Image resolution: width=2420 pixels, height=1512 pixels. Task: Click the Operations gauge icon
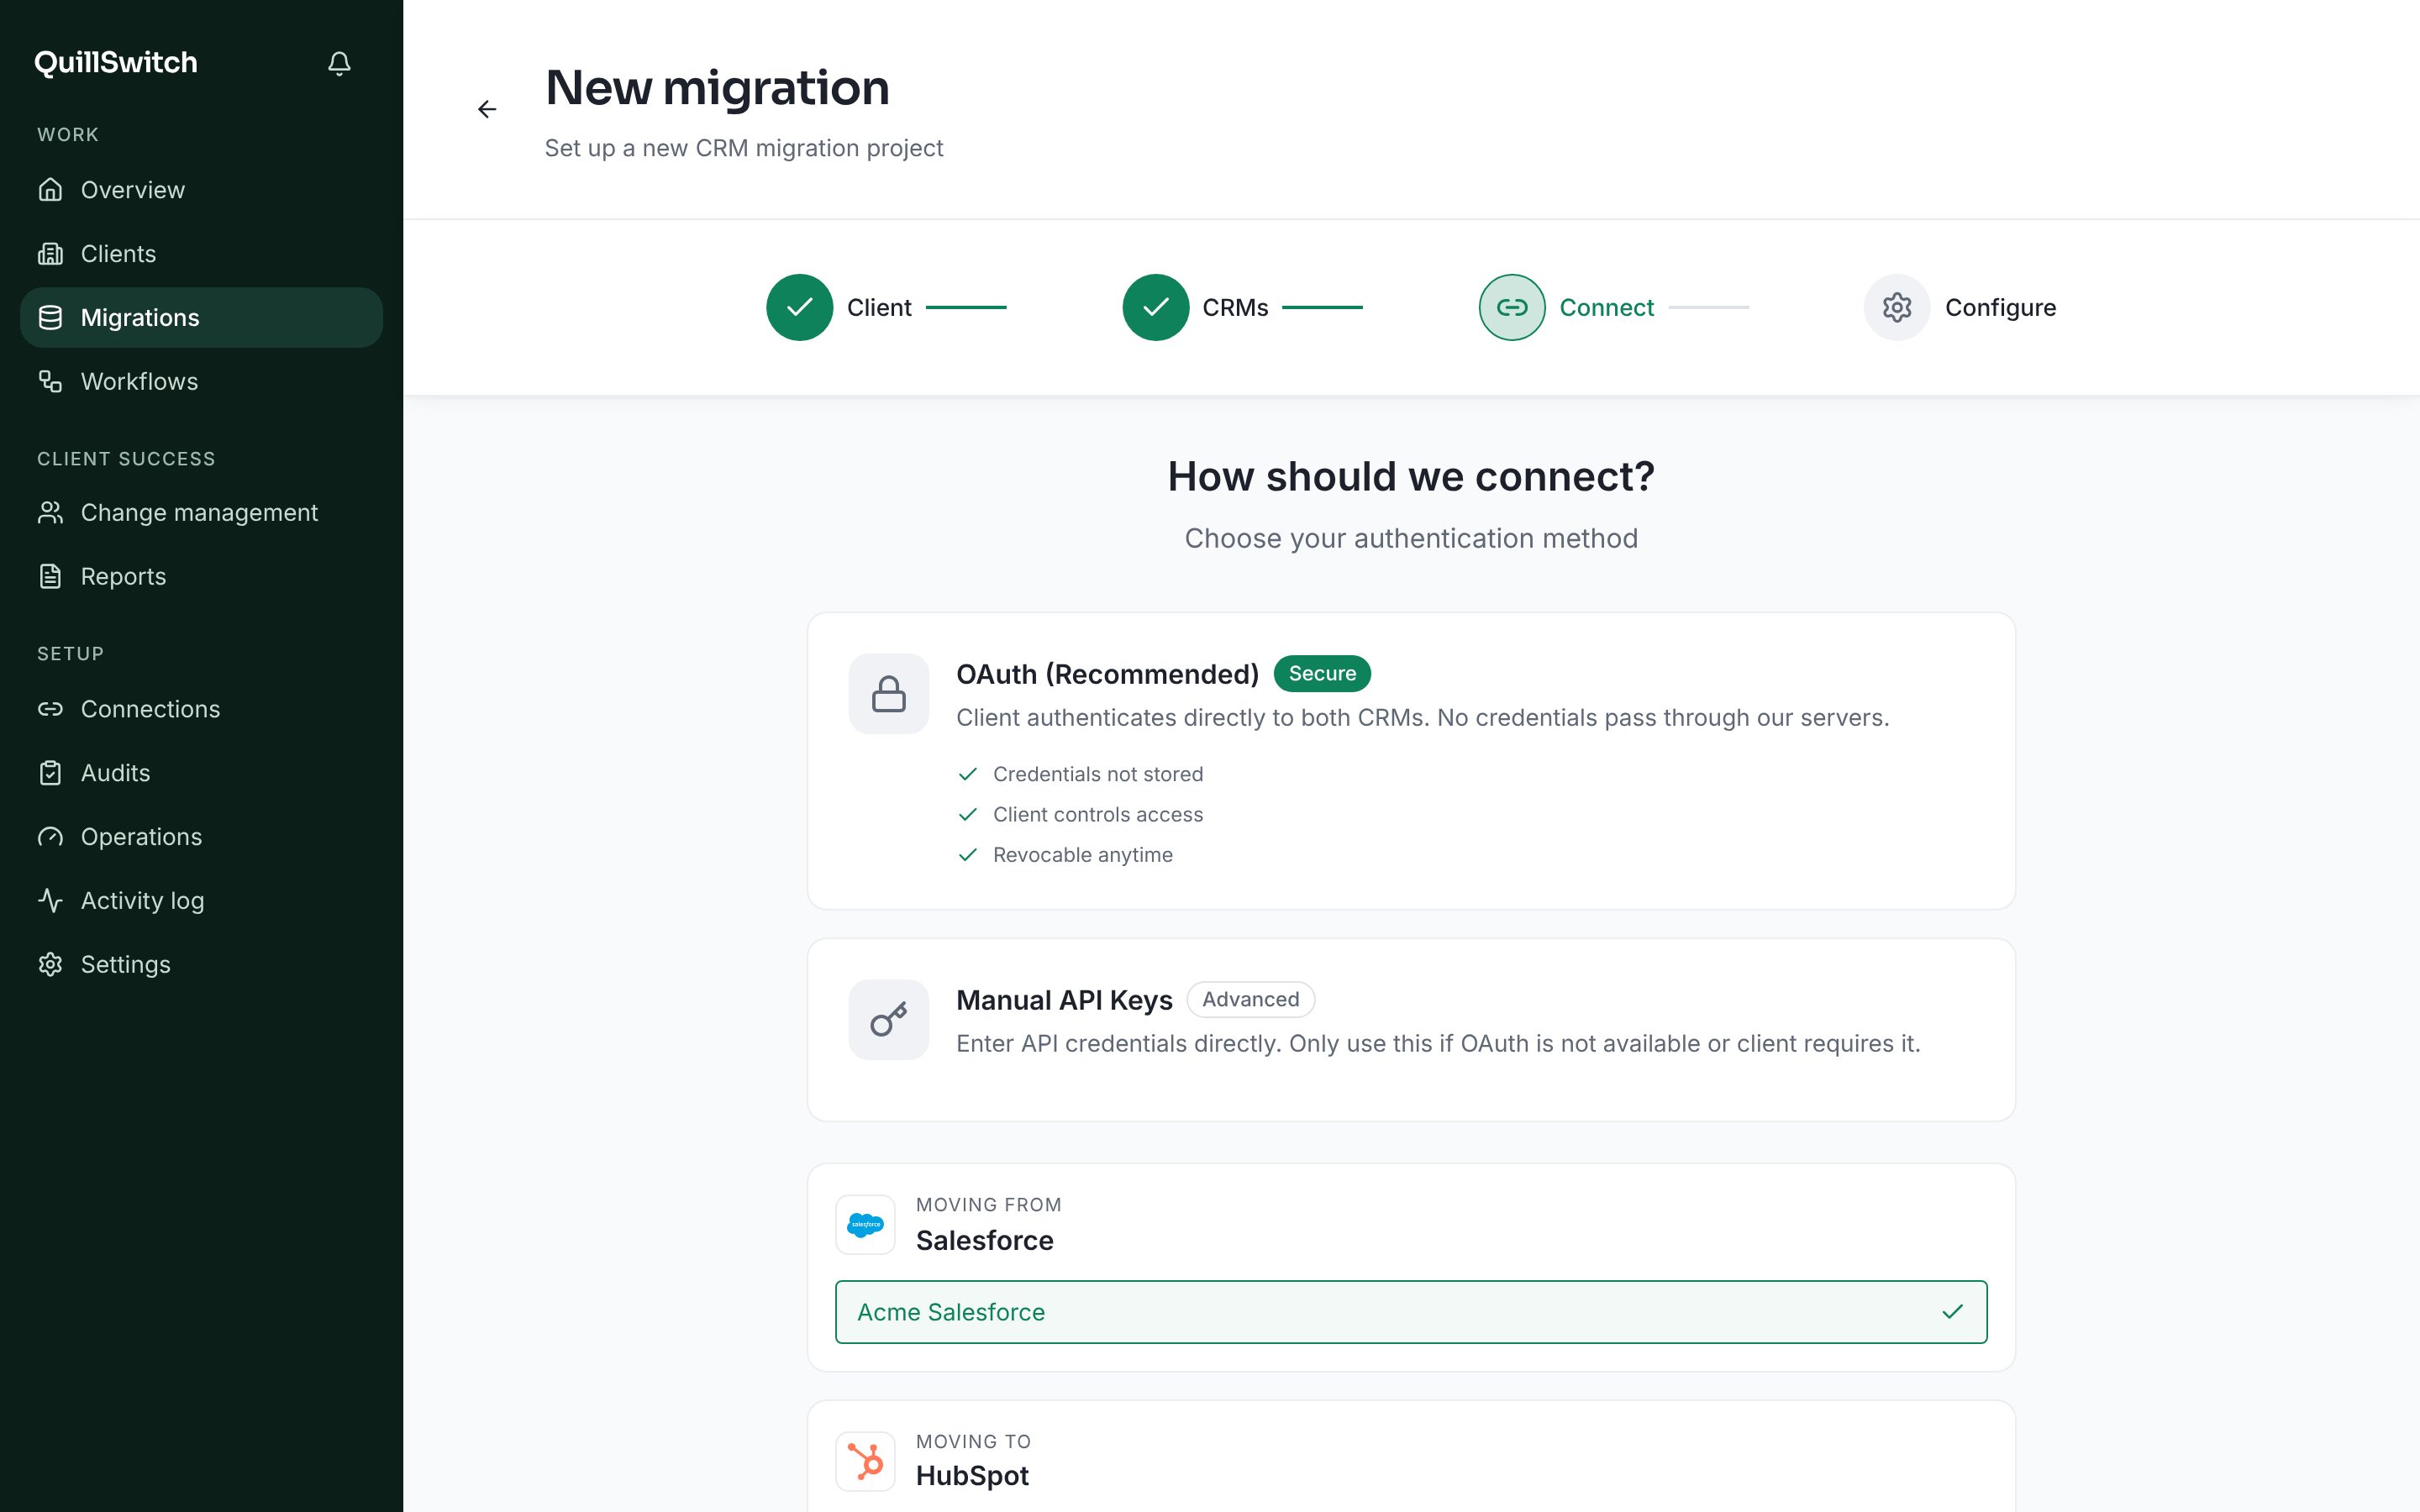click(x=50, y=837)
